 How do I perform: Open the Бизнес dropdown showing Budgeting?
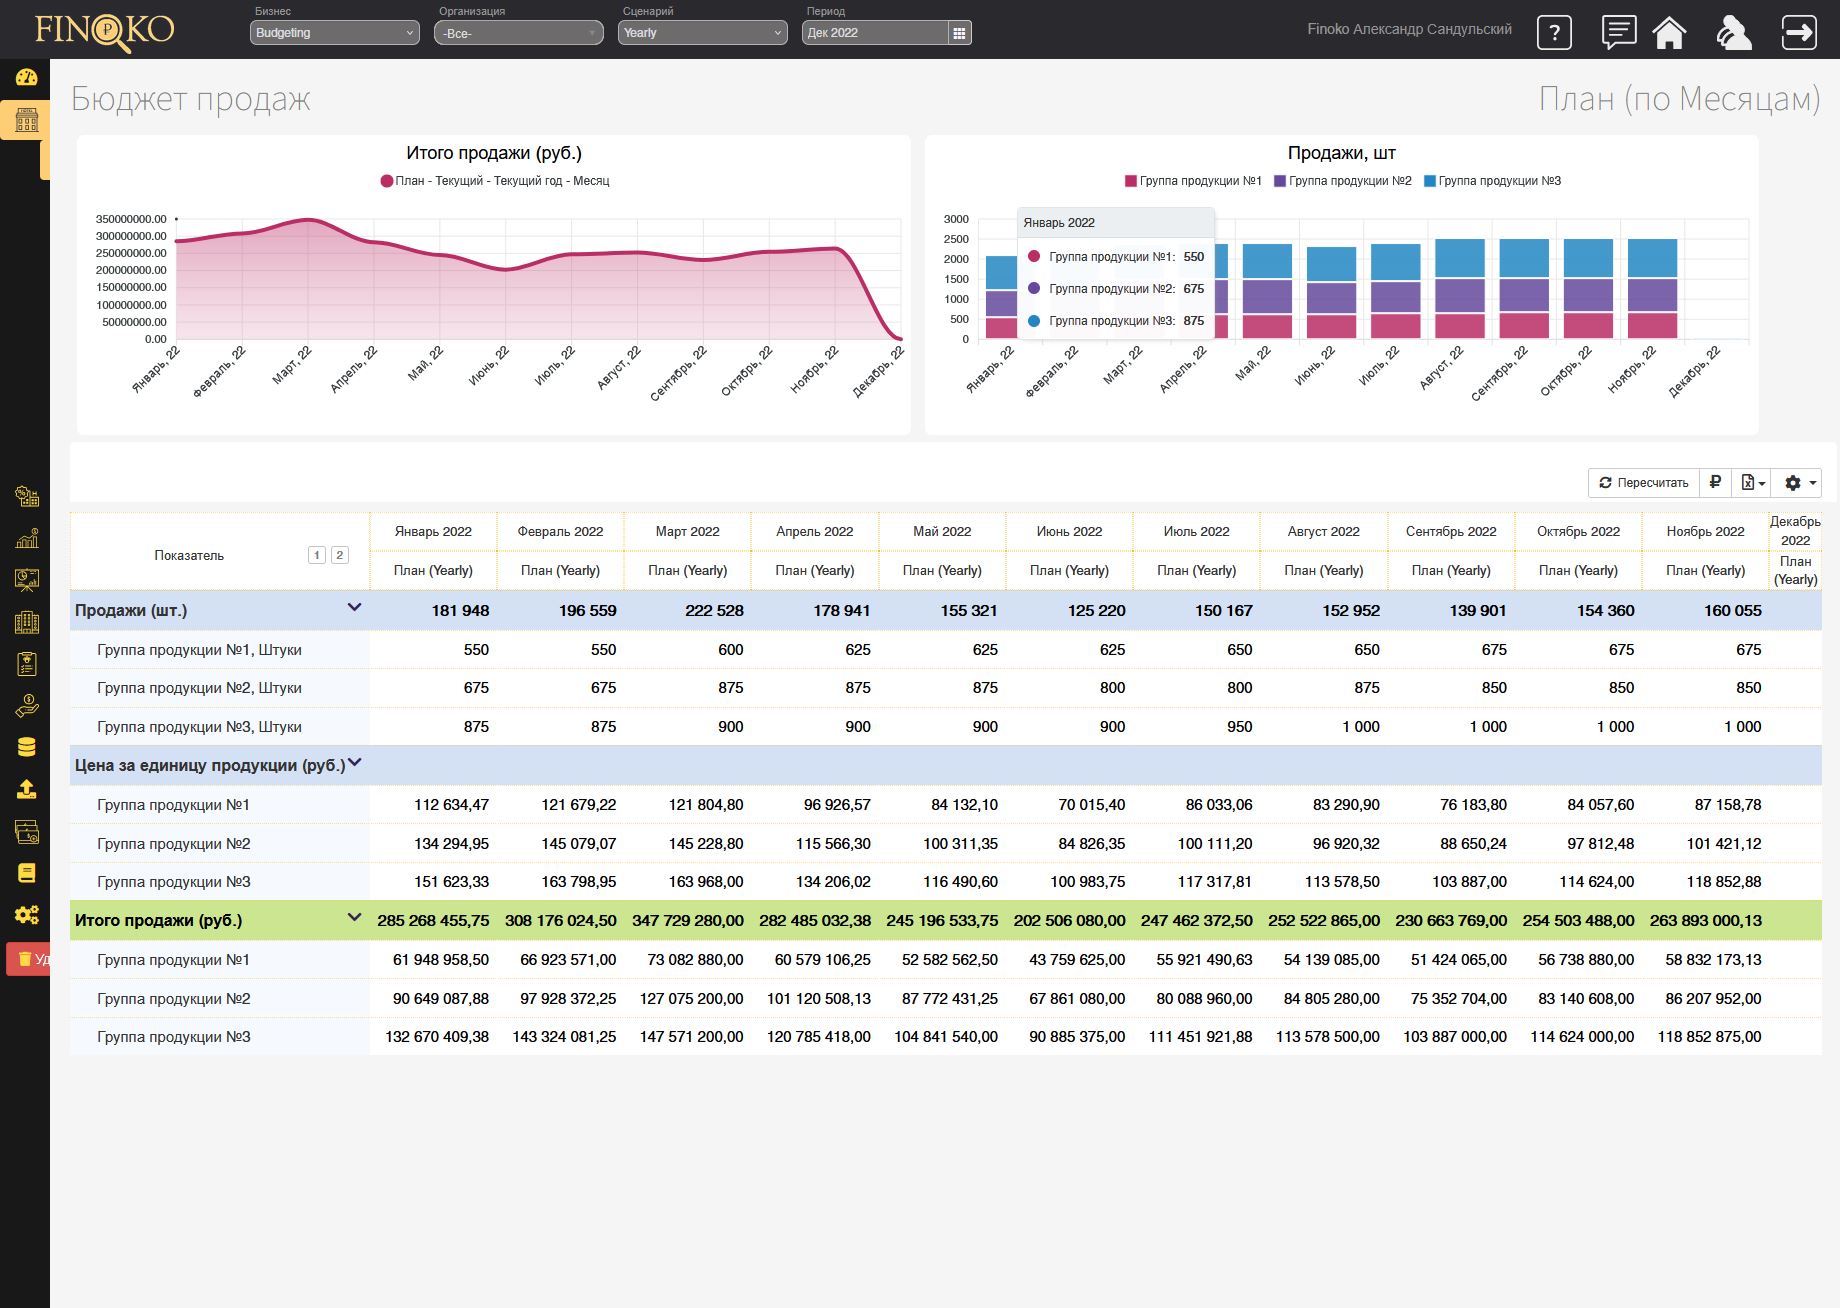coord(334,33)
